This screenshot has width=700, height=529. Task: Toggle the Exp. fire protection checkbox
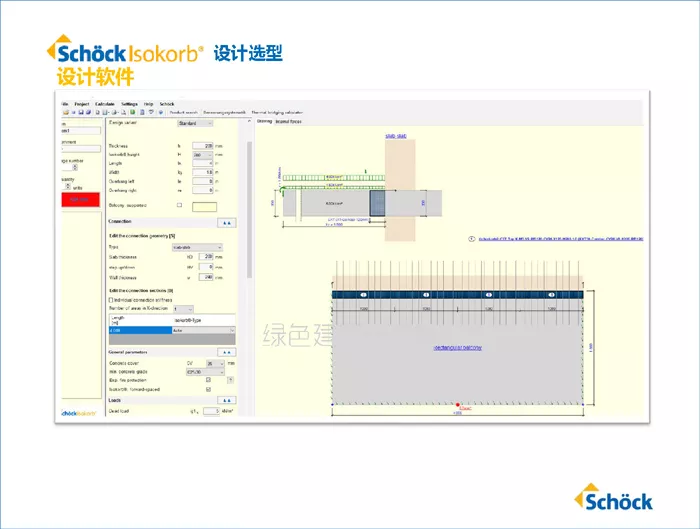[208, 379]
